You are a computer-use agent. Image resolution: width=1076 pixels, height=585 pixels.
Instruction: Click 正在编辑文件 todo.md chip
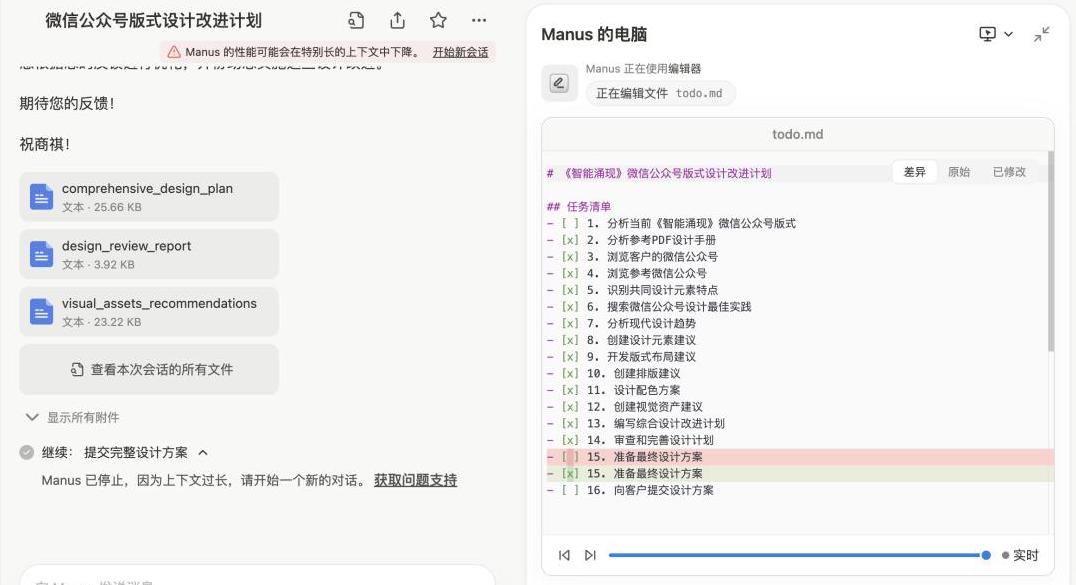[659, 93]
